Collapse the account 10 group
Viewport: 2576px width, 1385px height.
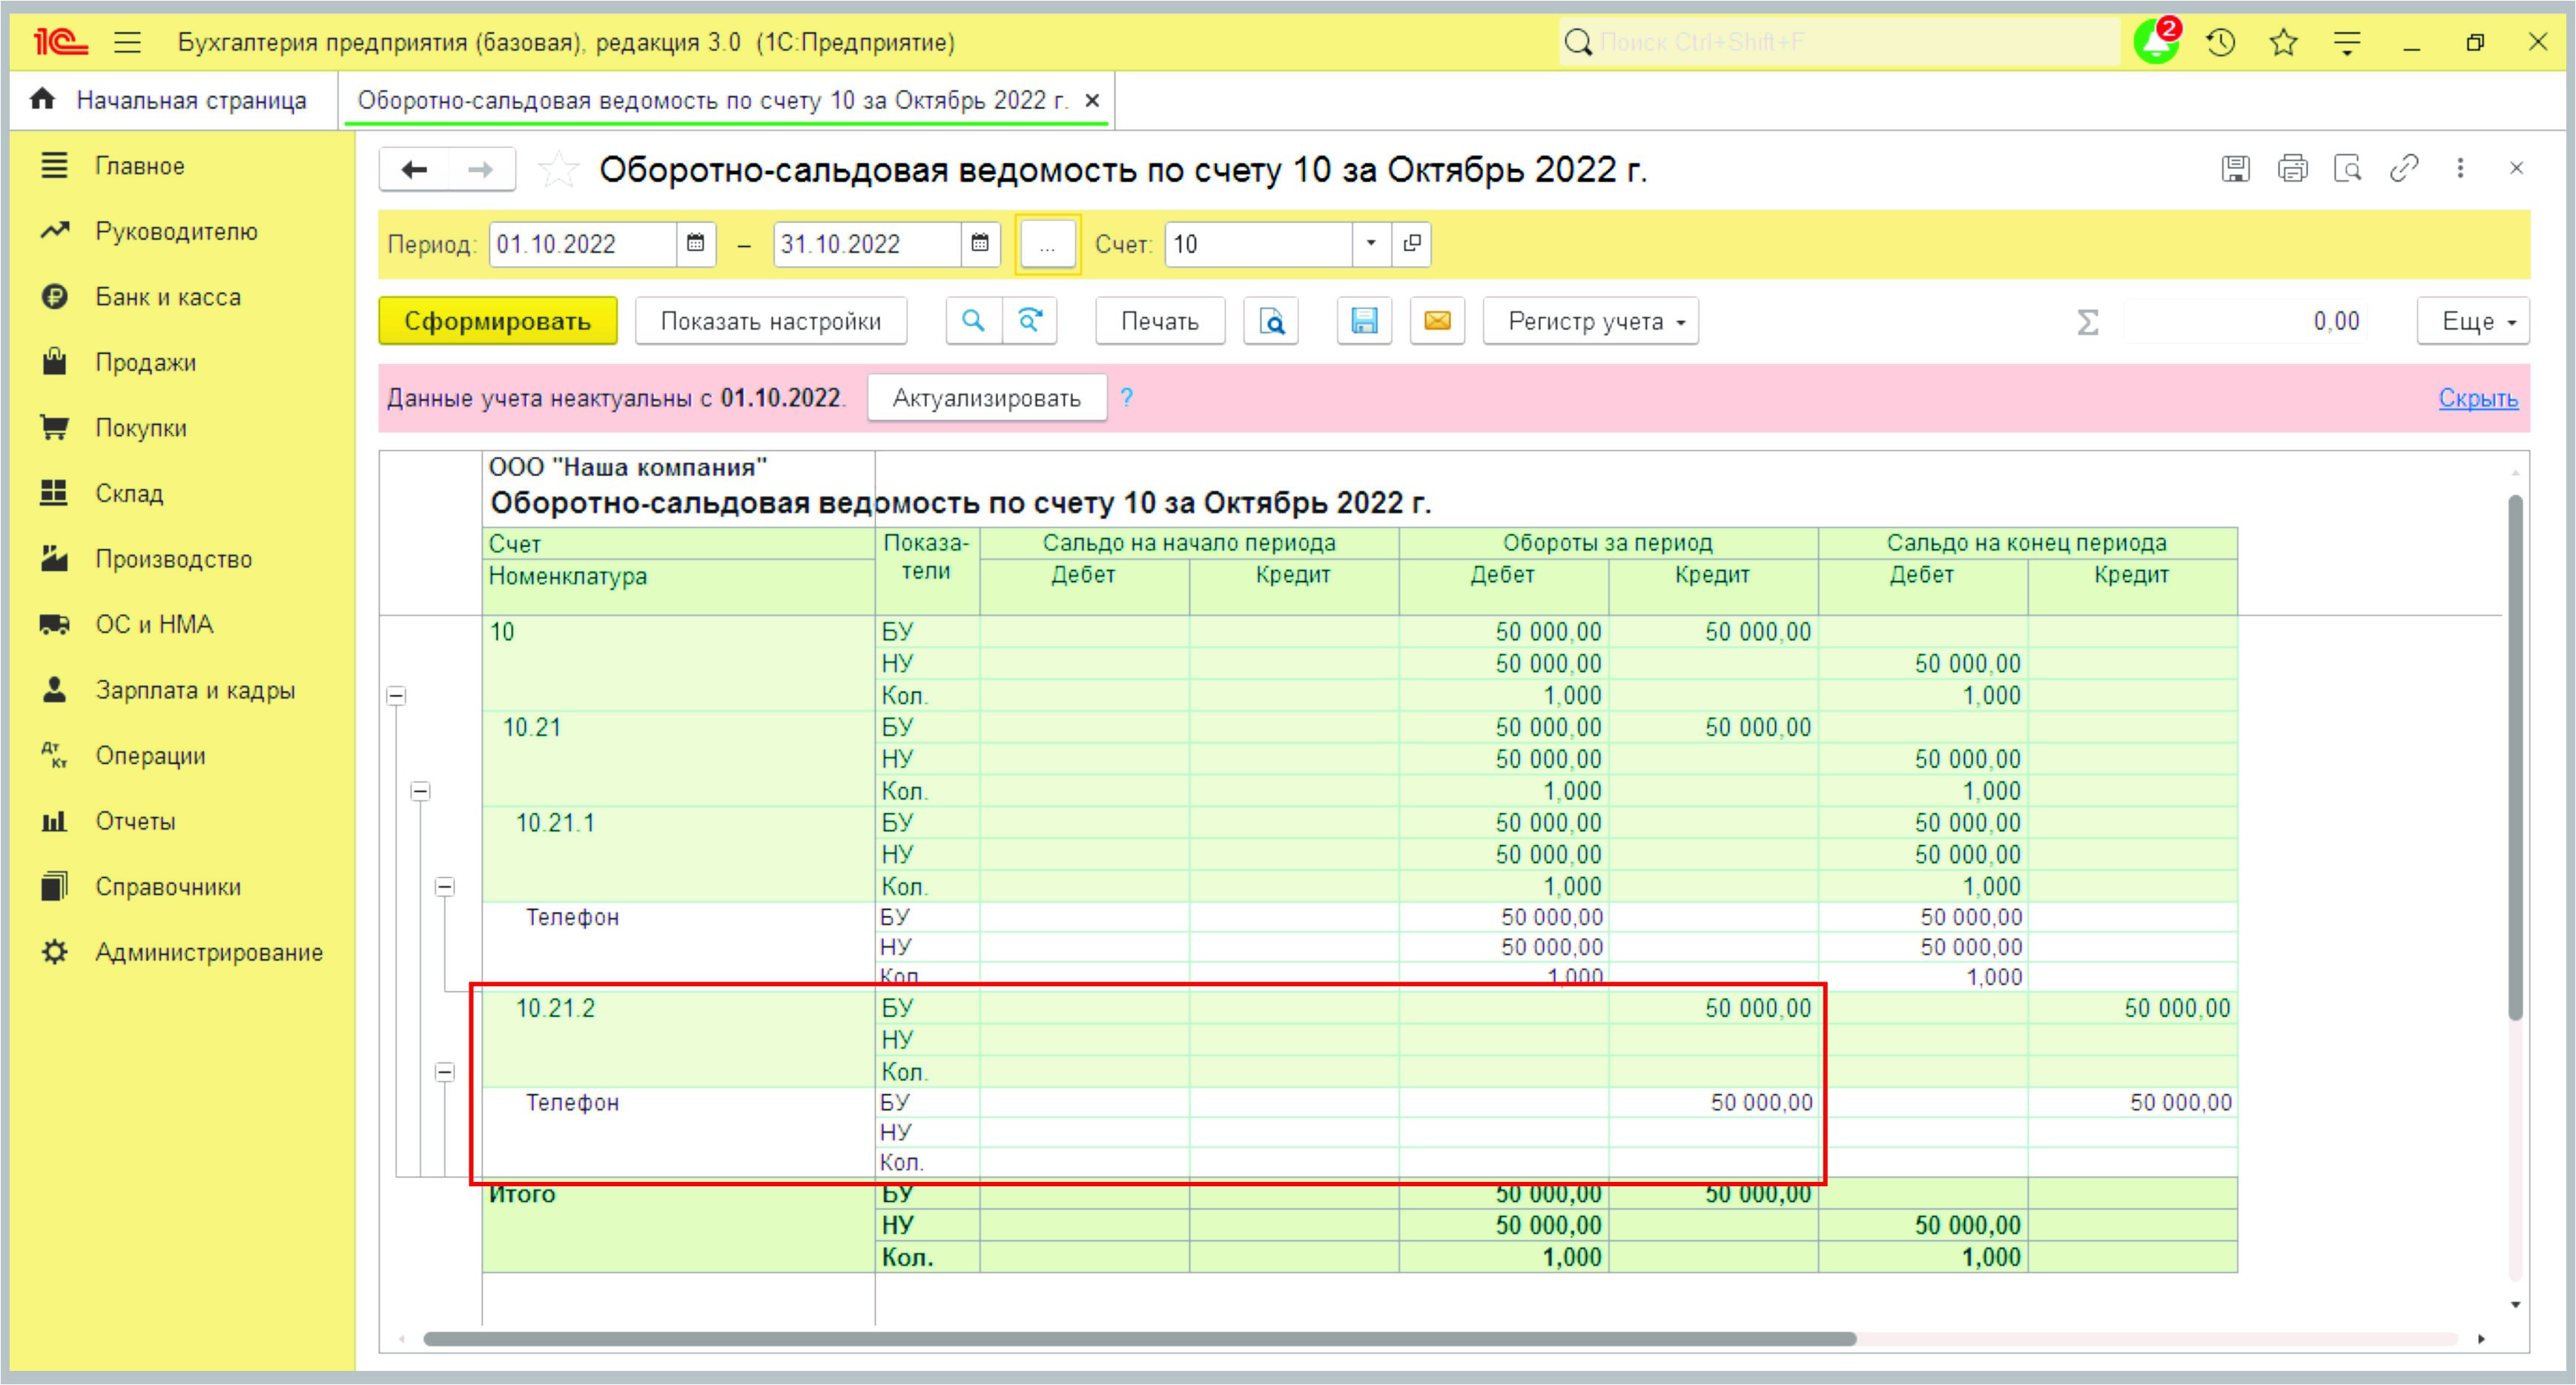[397, 696]
